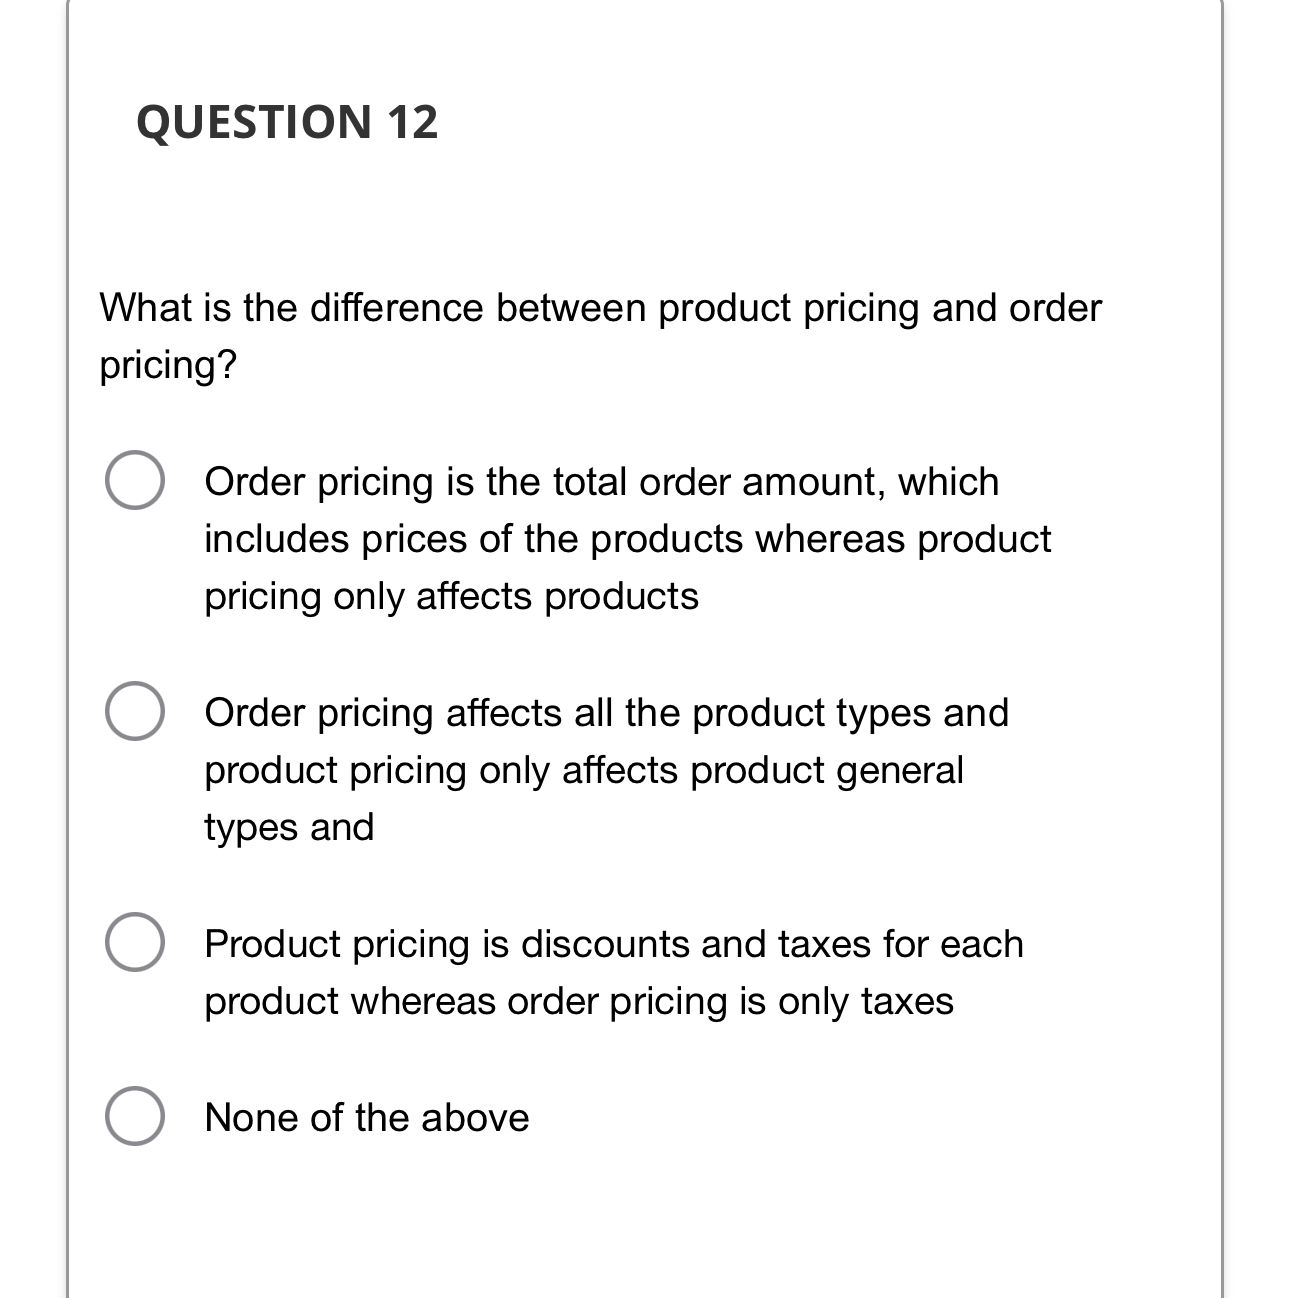Select 'Product pricing is discounts and taxes' option
This screenshot has height=1298, width=1290.
tap(136, 944)
